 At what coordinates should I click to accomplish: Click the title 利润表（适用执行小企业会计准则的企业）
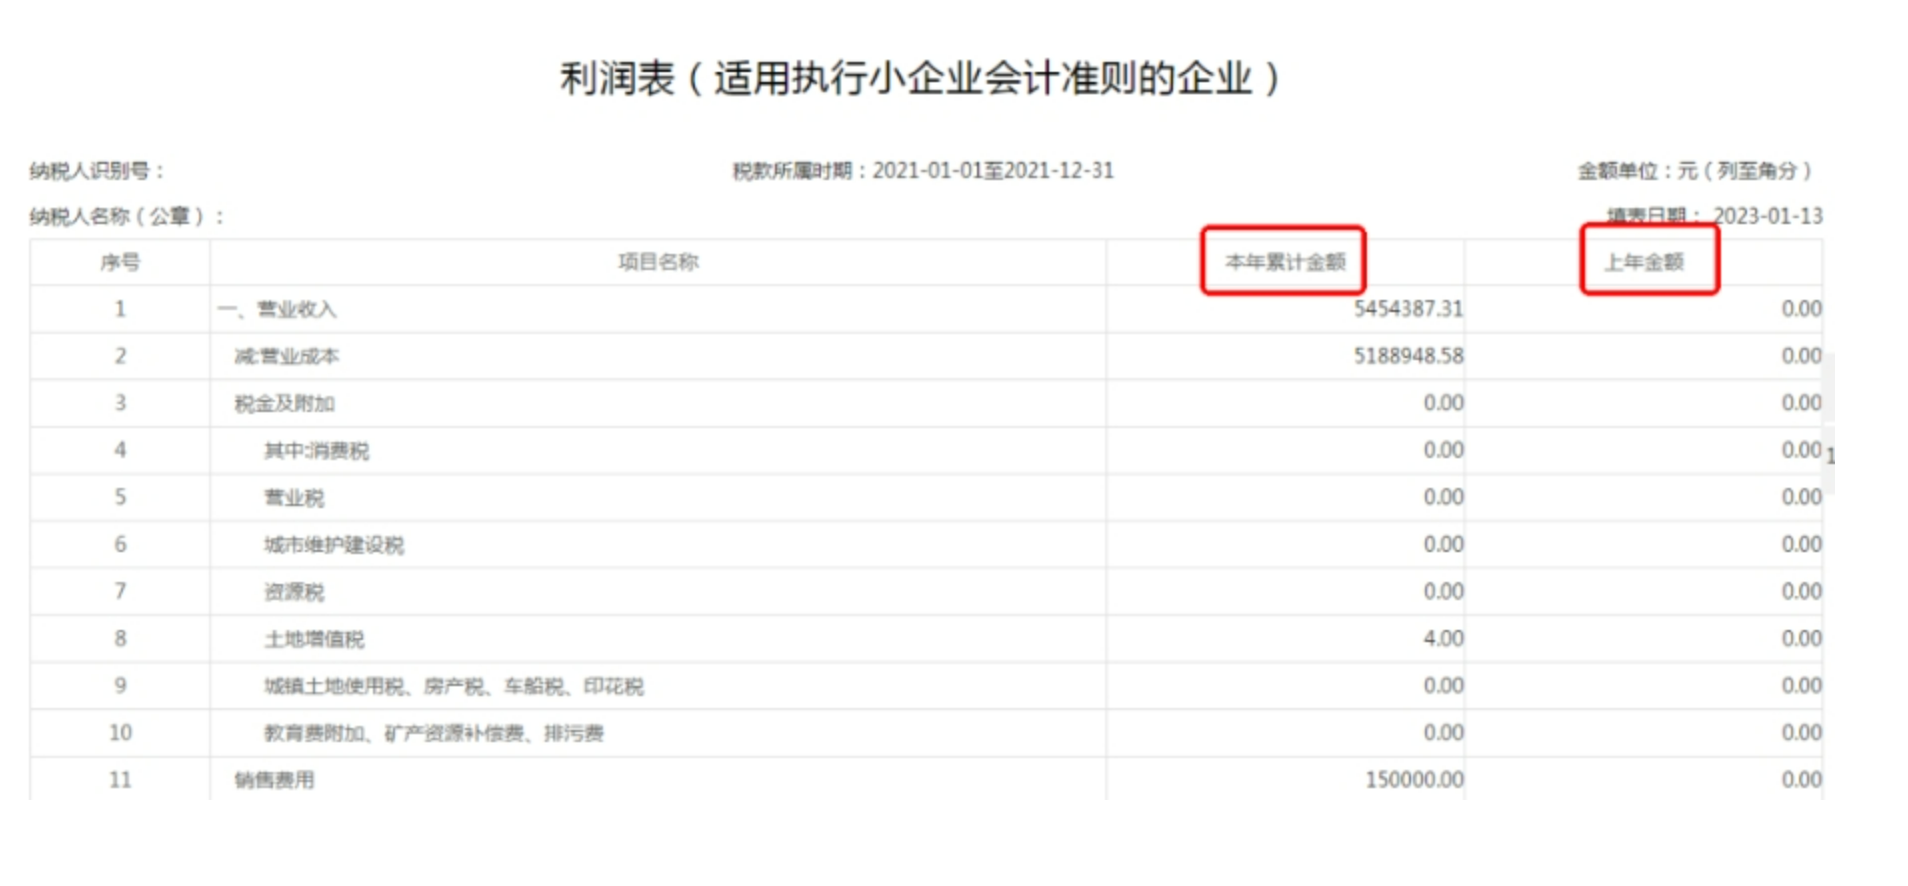[x=920, y=78]
